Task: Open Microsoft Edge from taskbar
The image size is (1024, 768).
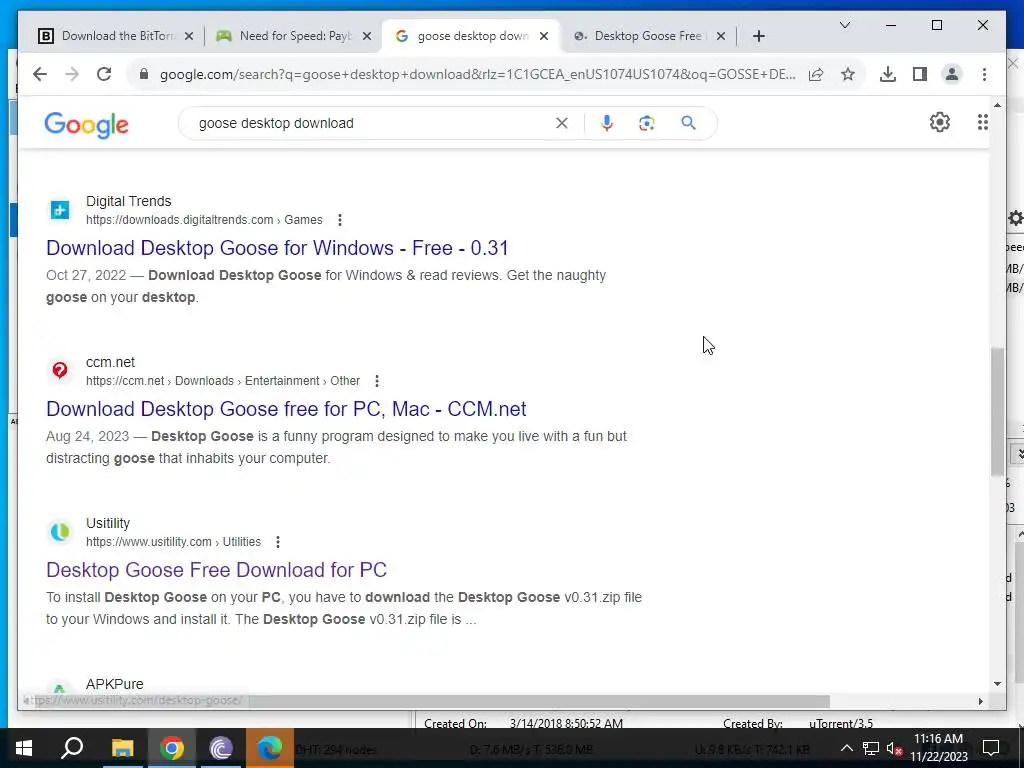Action: (x=270, y=748)
